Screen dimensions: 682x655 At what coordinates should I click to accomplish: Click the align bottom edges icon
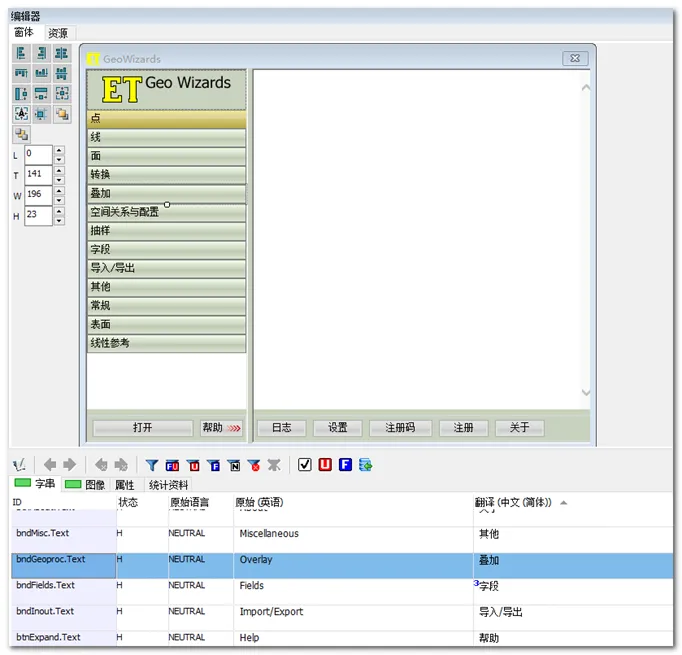(41, 73)
